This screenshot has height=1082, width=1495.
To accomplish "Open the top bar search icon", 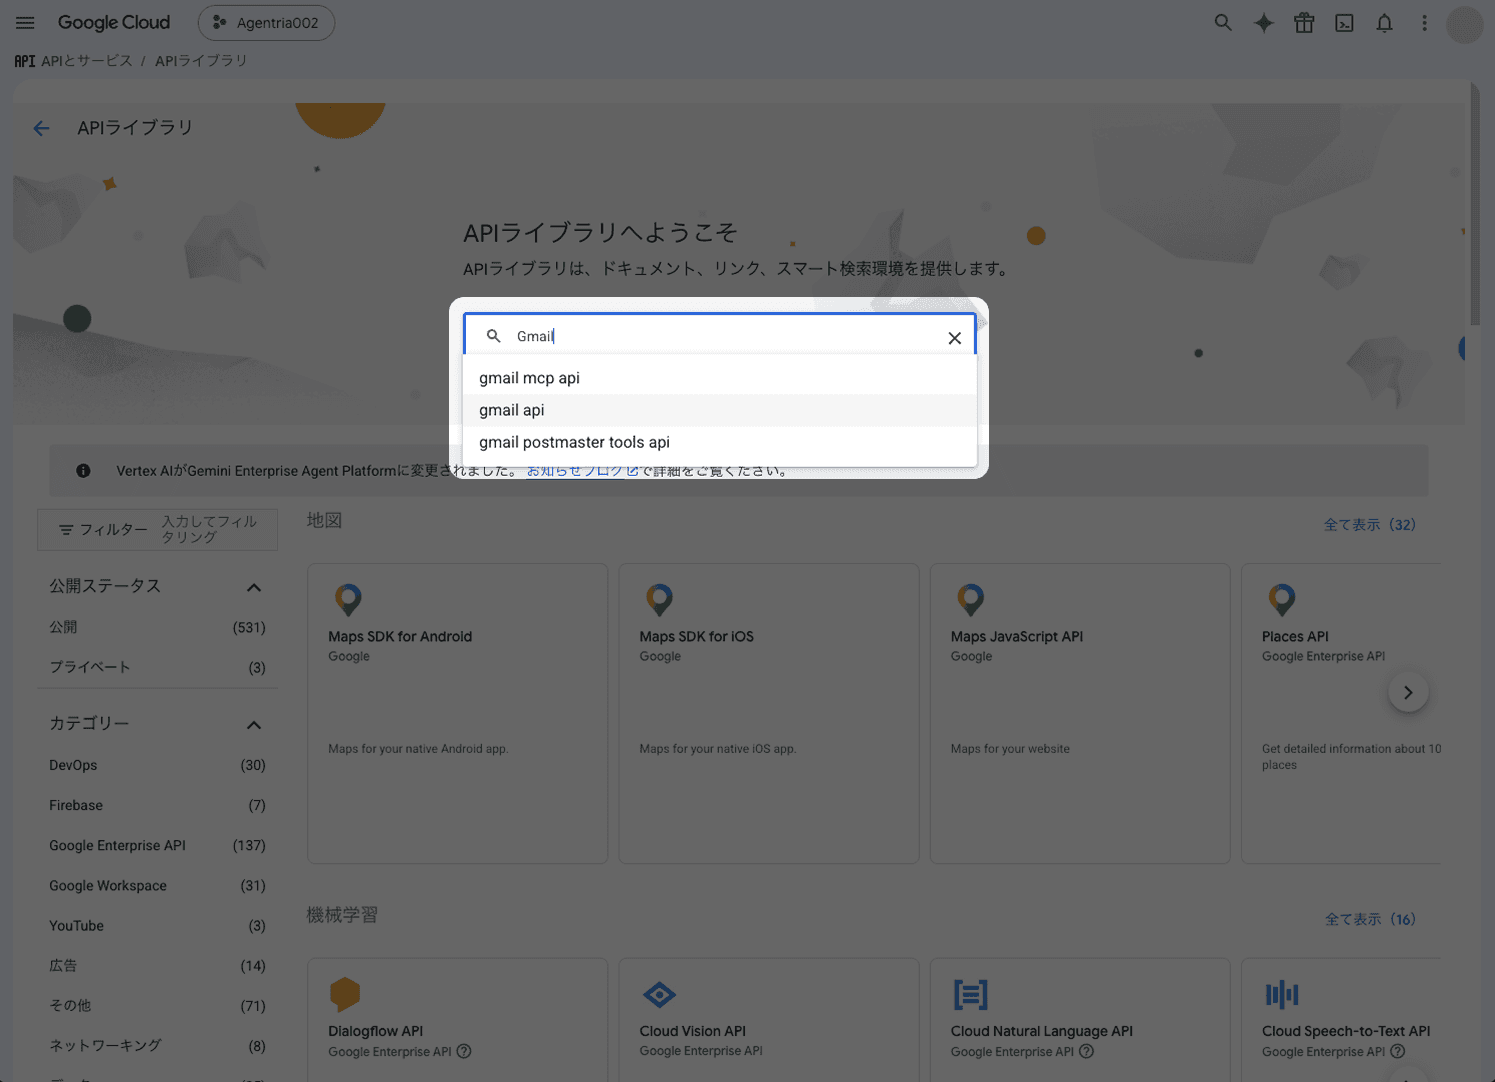I will tap(1223, 23).
